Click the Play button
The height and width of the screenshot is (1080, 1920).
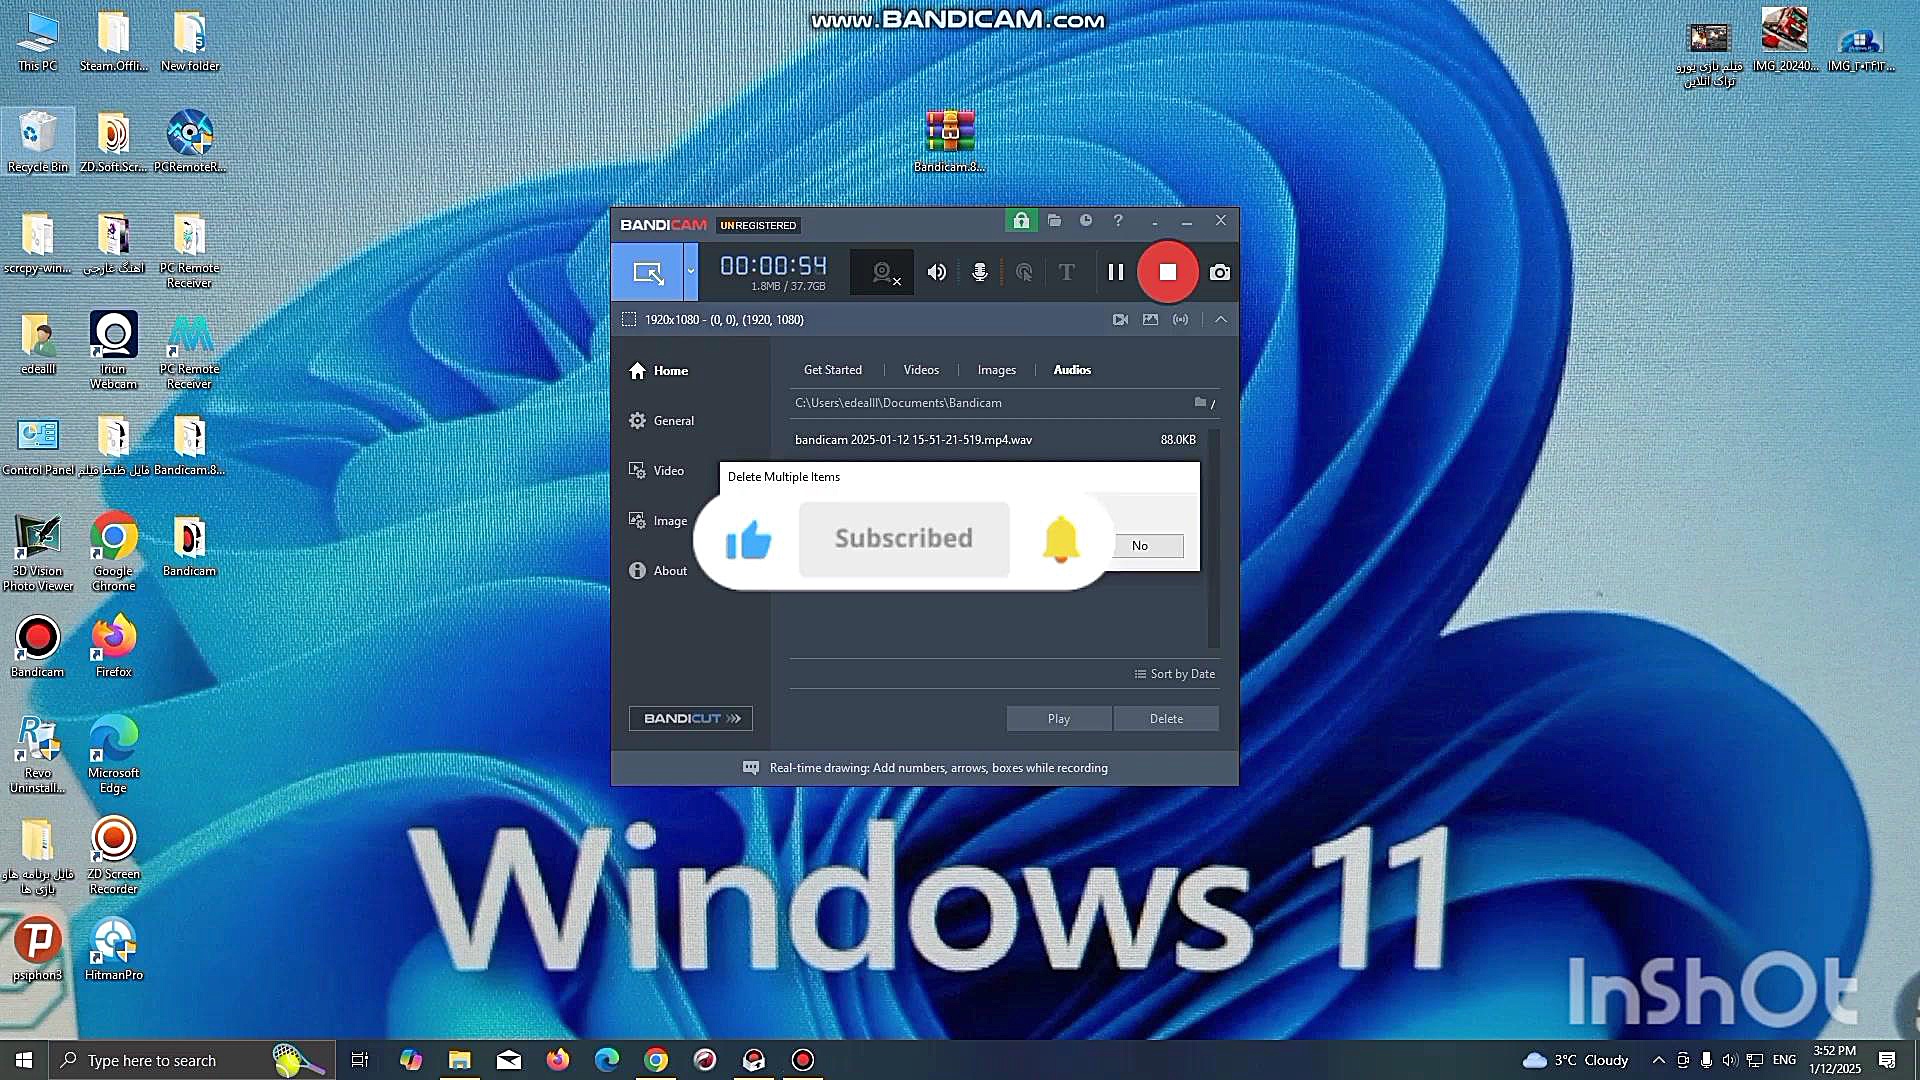click(x=1059, y=719)
